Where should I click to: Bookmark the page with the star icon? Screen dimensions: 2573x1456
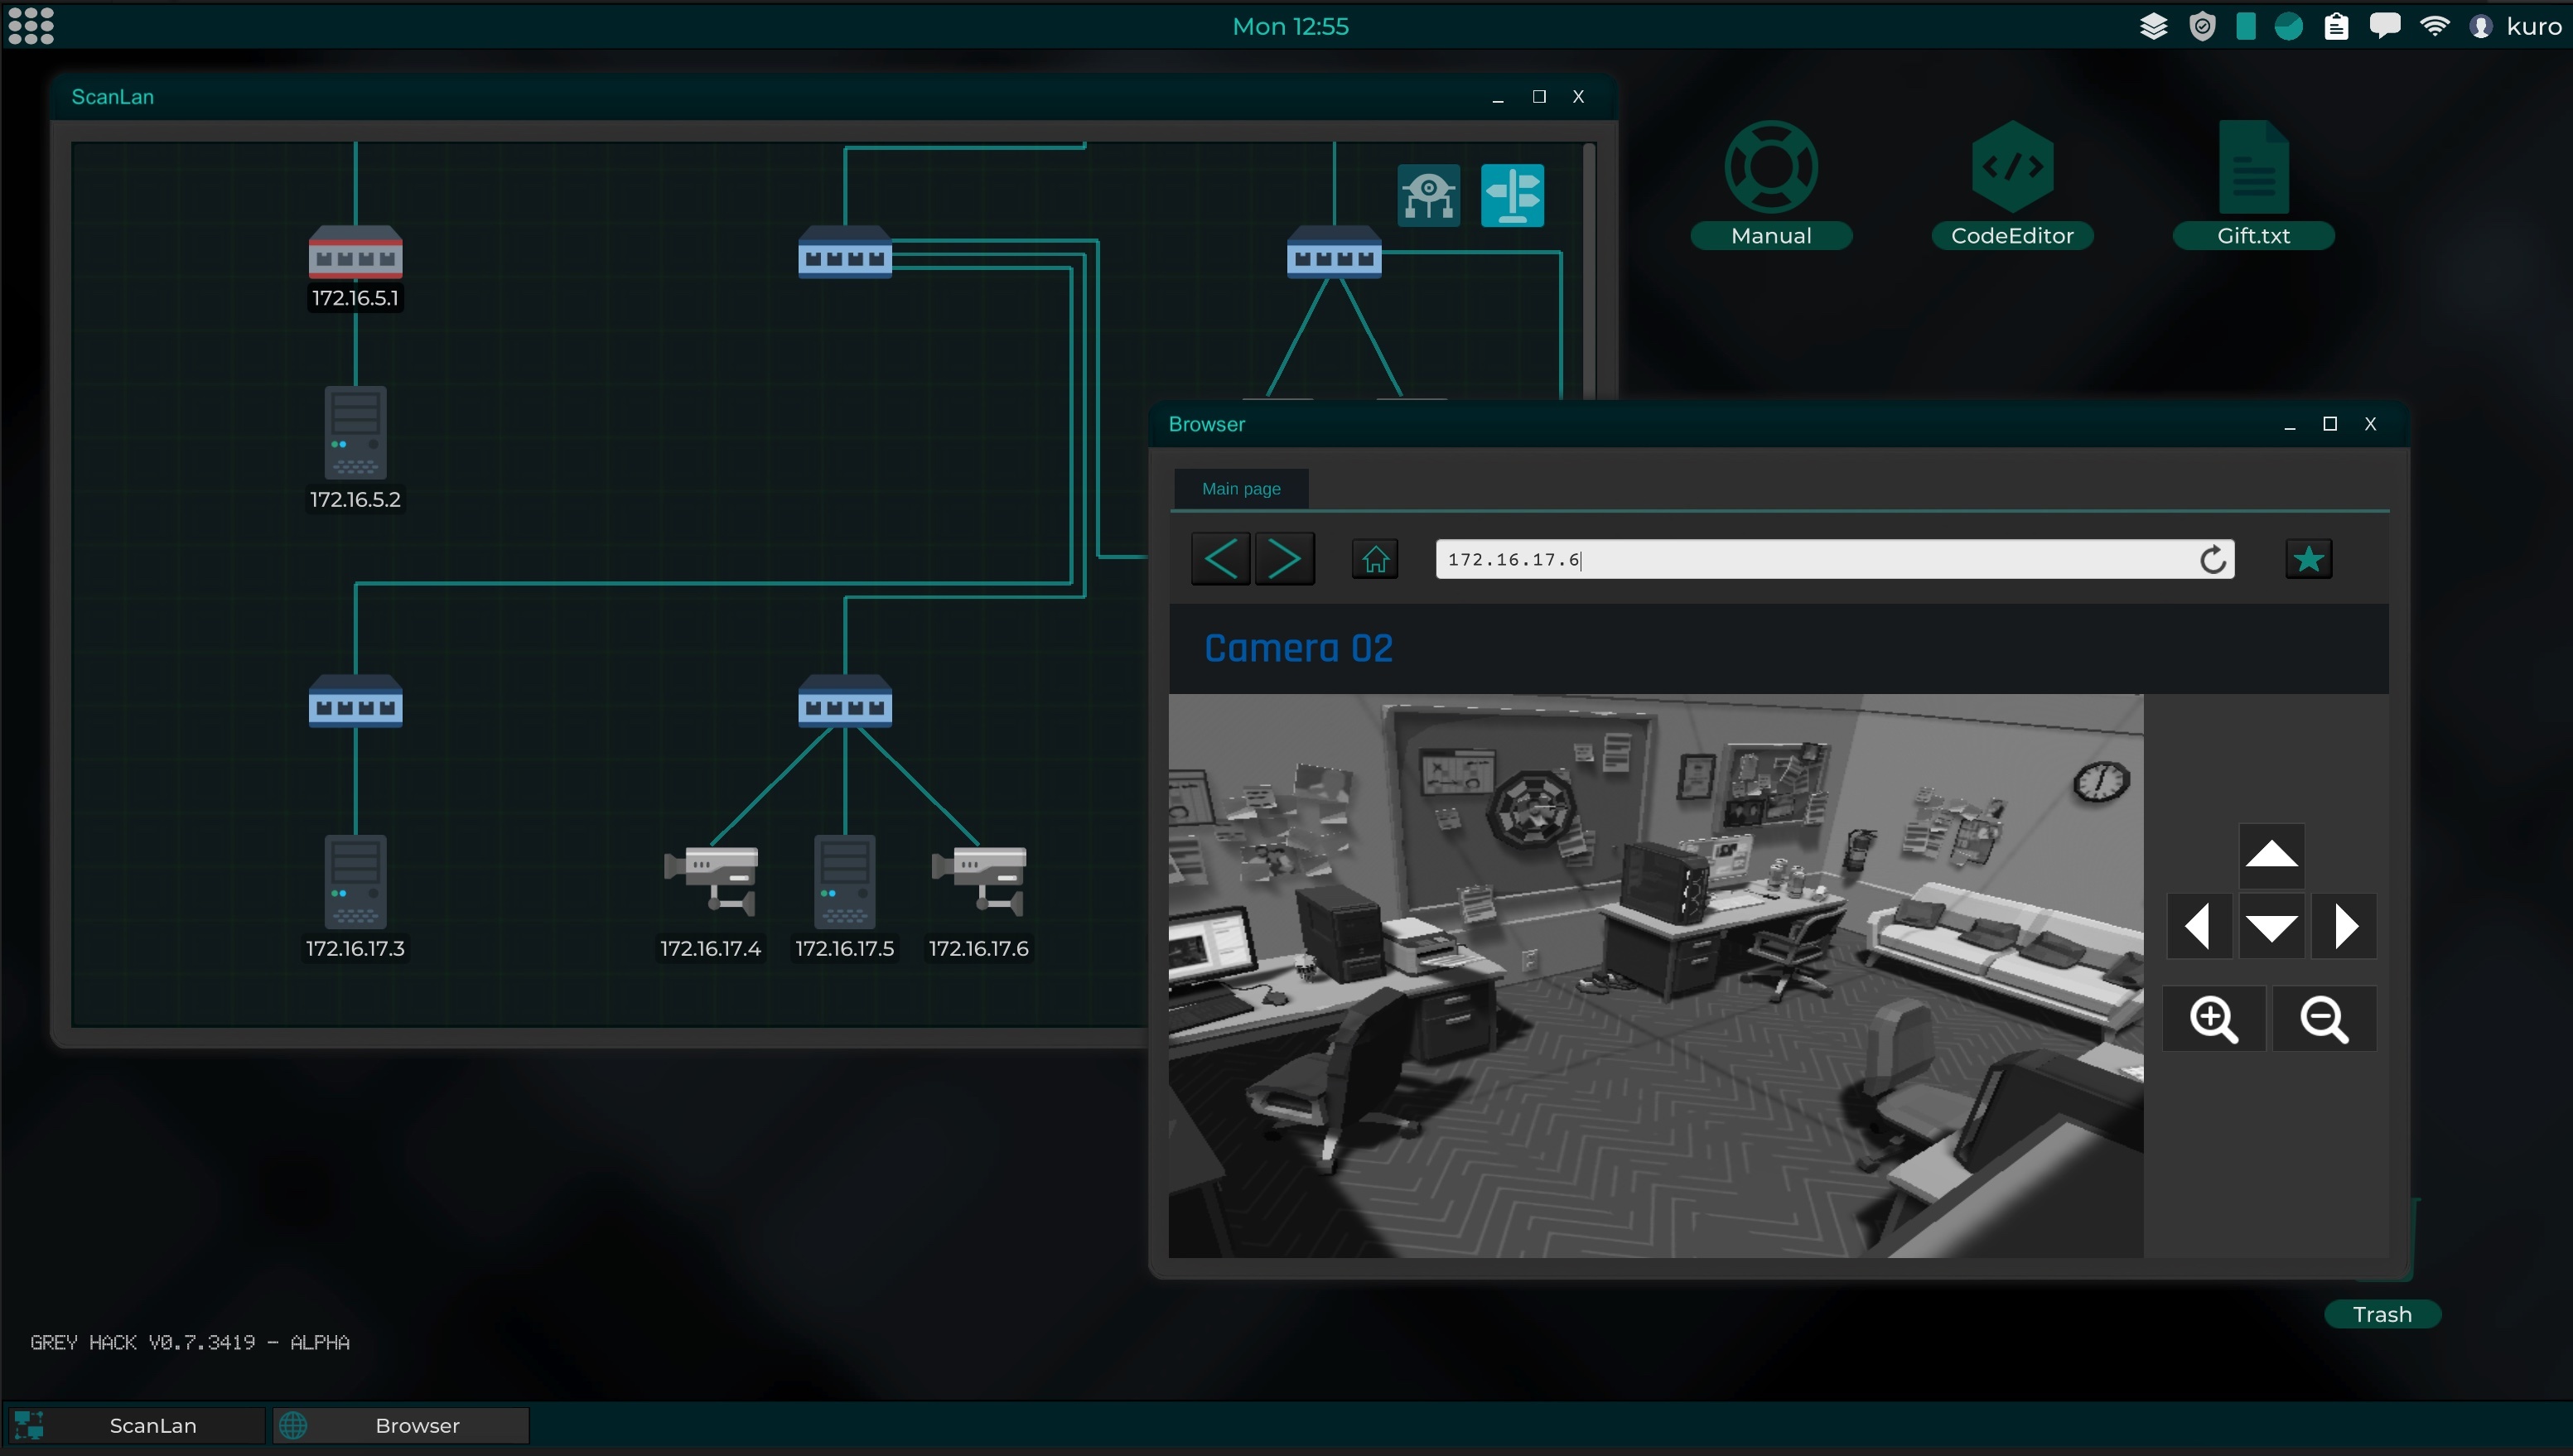coord(2308,559)
